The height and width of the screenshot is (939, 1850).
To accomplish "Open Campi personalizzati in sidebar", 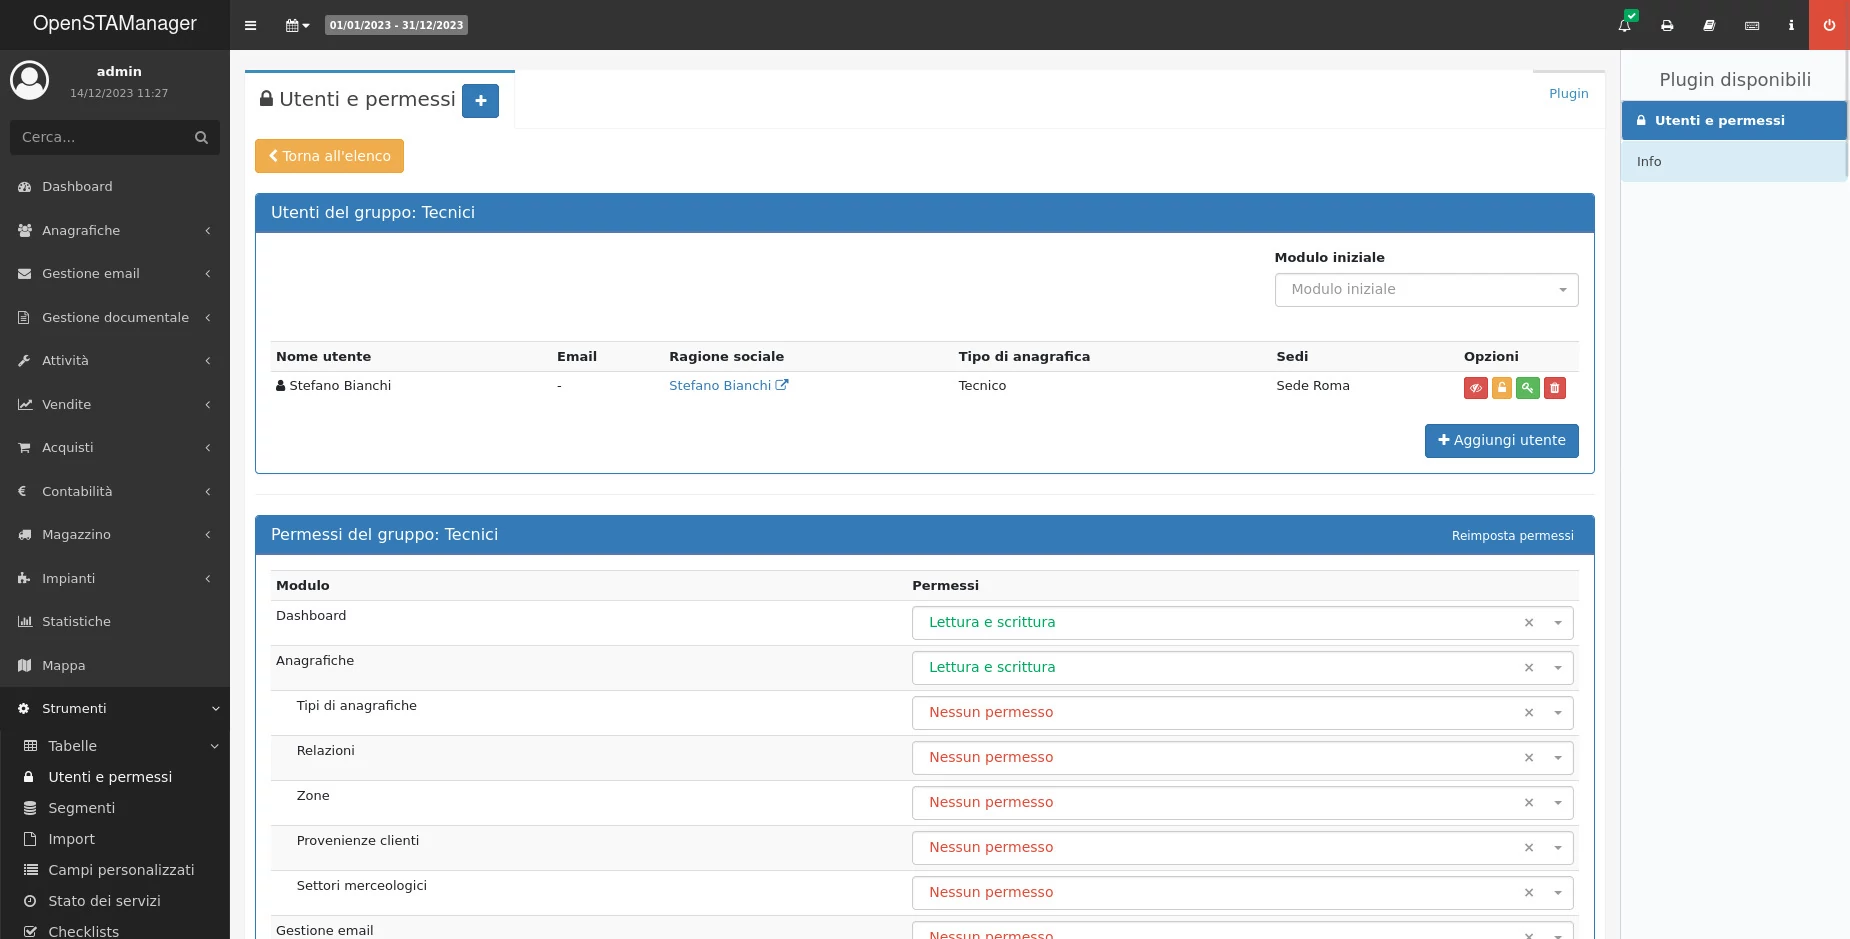I will pos(115,870).
